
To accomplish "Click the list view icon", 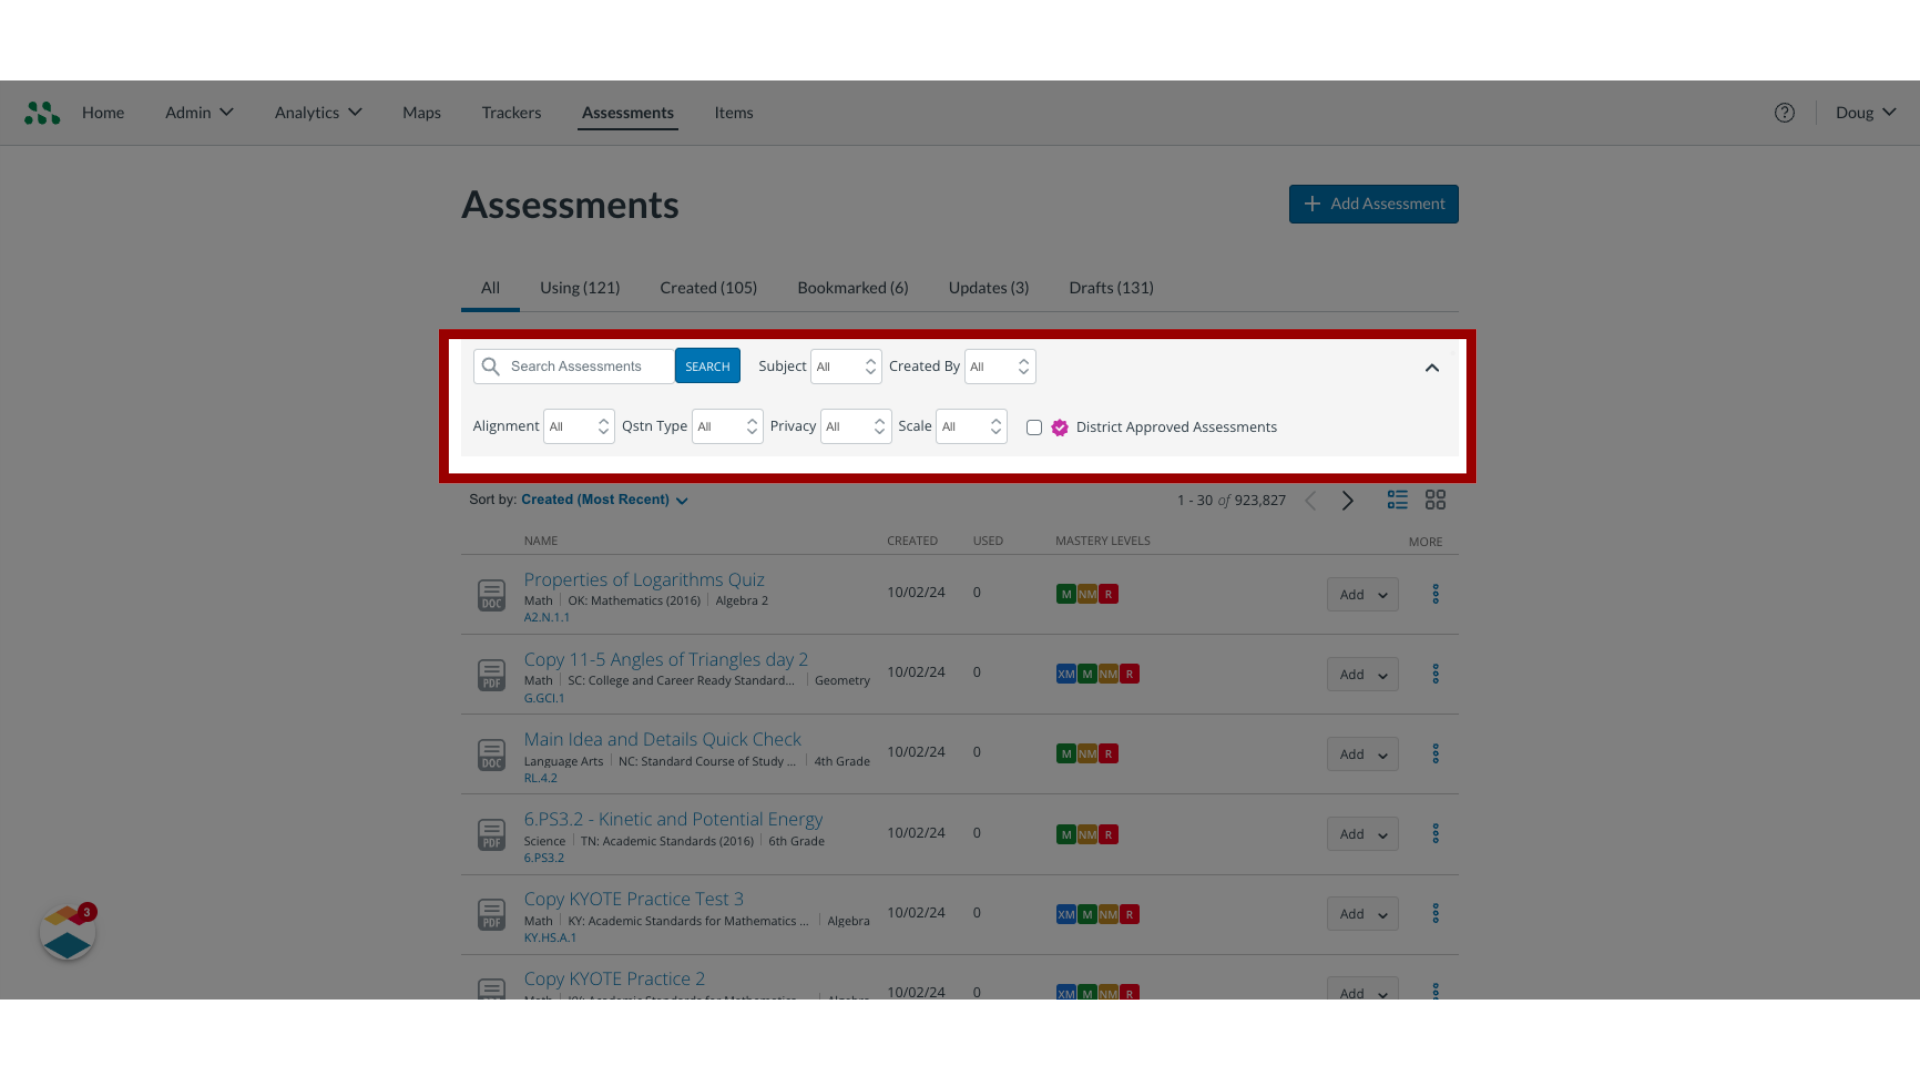I will pos(1398,500).
